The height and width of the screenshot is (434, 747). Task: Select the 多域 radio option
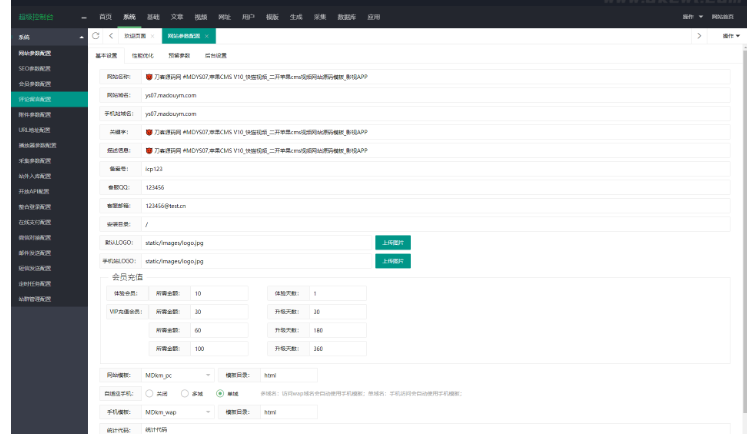point(183,393)
